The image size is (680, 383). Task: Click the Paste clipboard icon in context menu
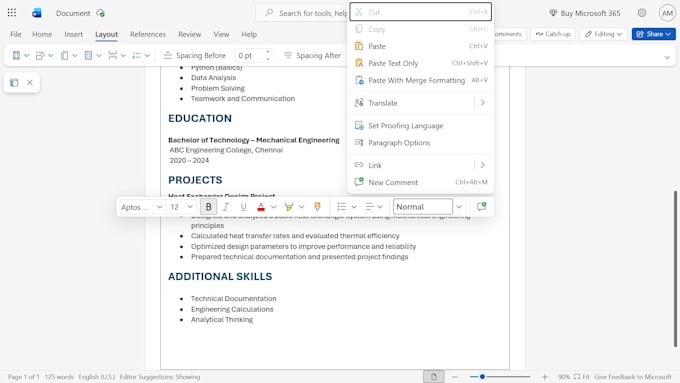click(x=359, y=46)
